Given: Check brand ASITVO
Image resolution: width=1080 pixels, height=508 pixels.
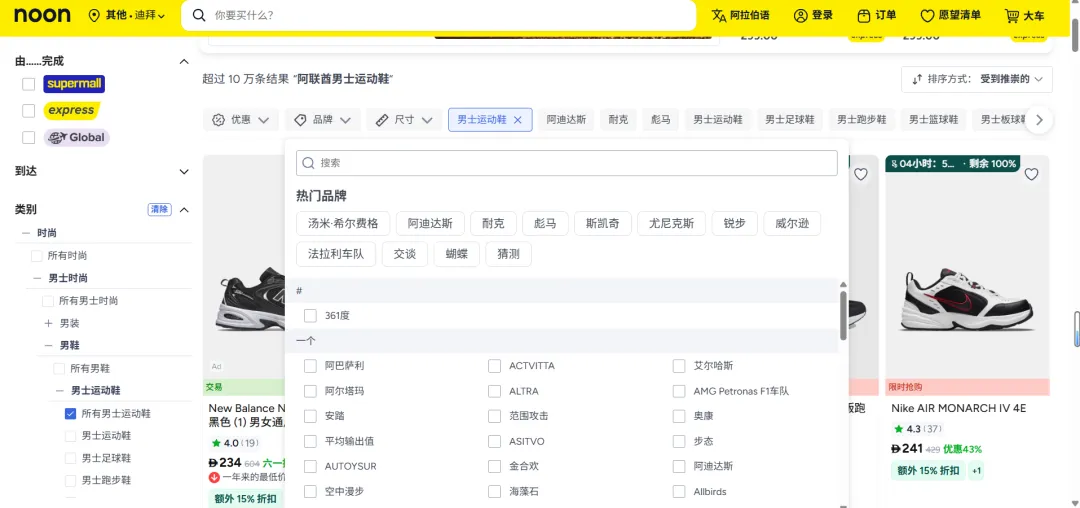Looking at the screenshot, I should [x=495, y=441].
